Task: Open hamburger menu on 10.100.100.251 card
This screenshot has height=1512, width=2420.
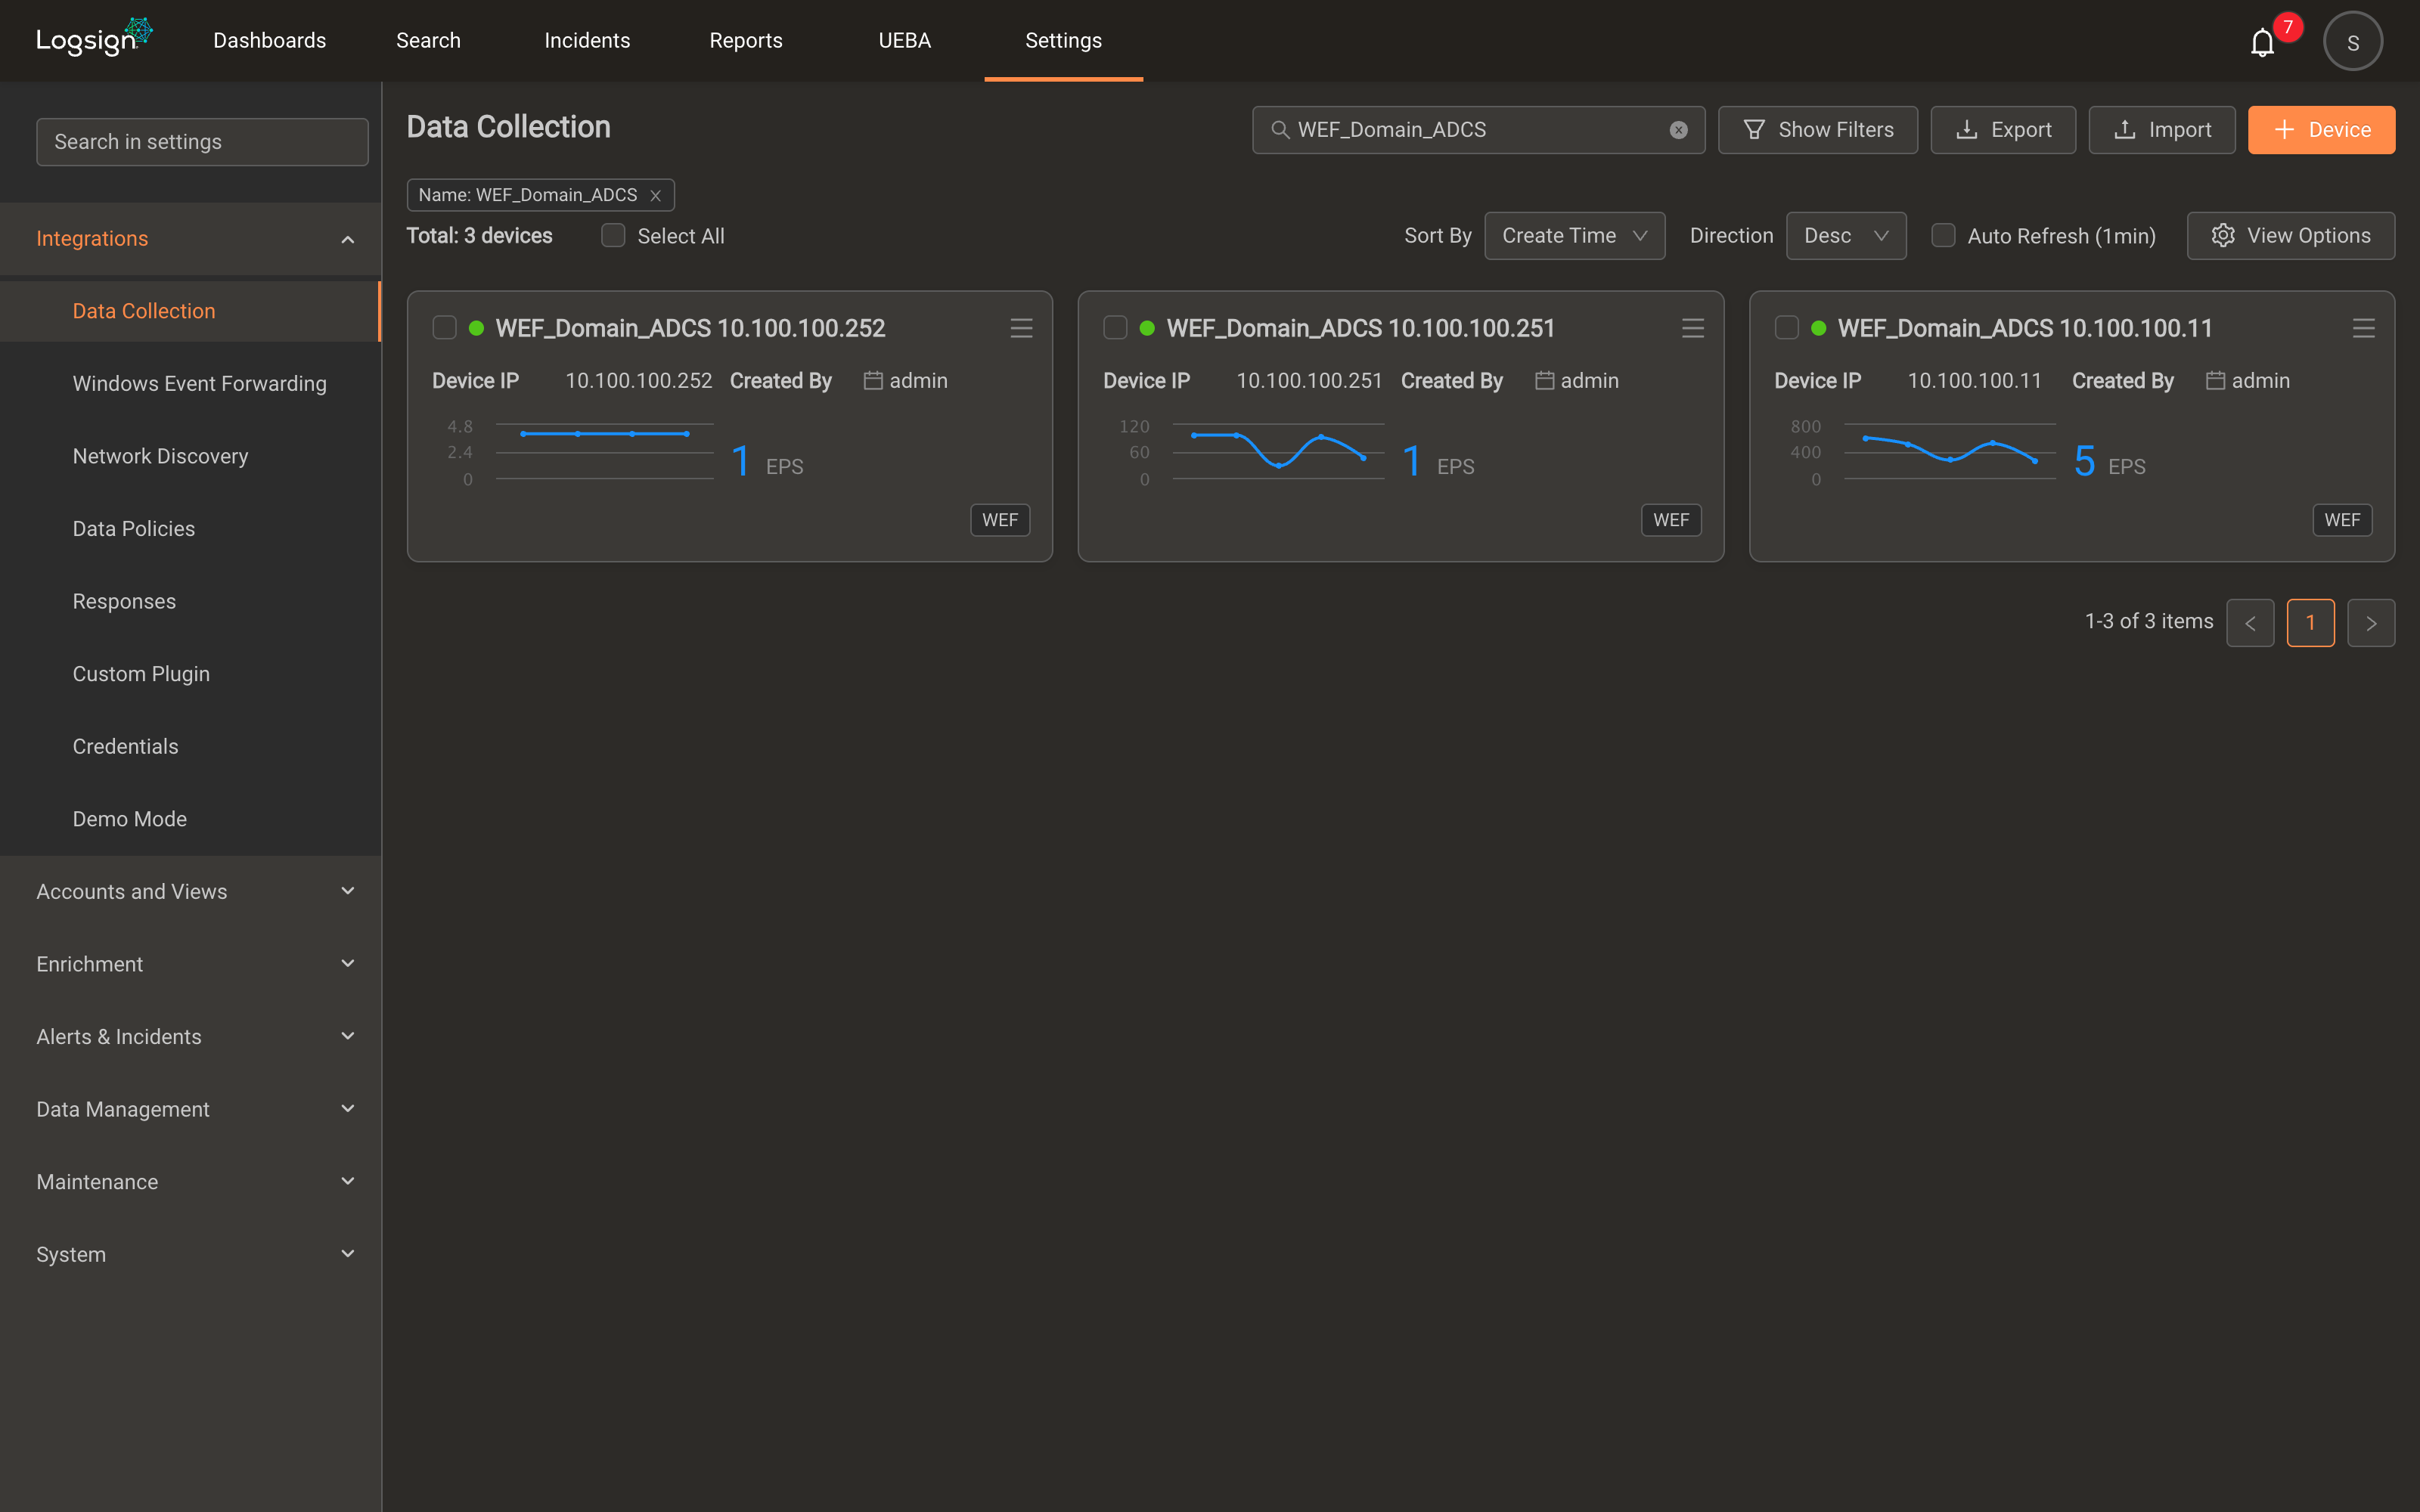Action: (x=1692, y=328)
